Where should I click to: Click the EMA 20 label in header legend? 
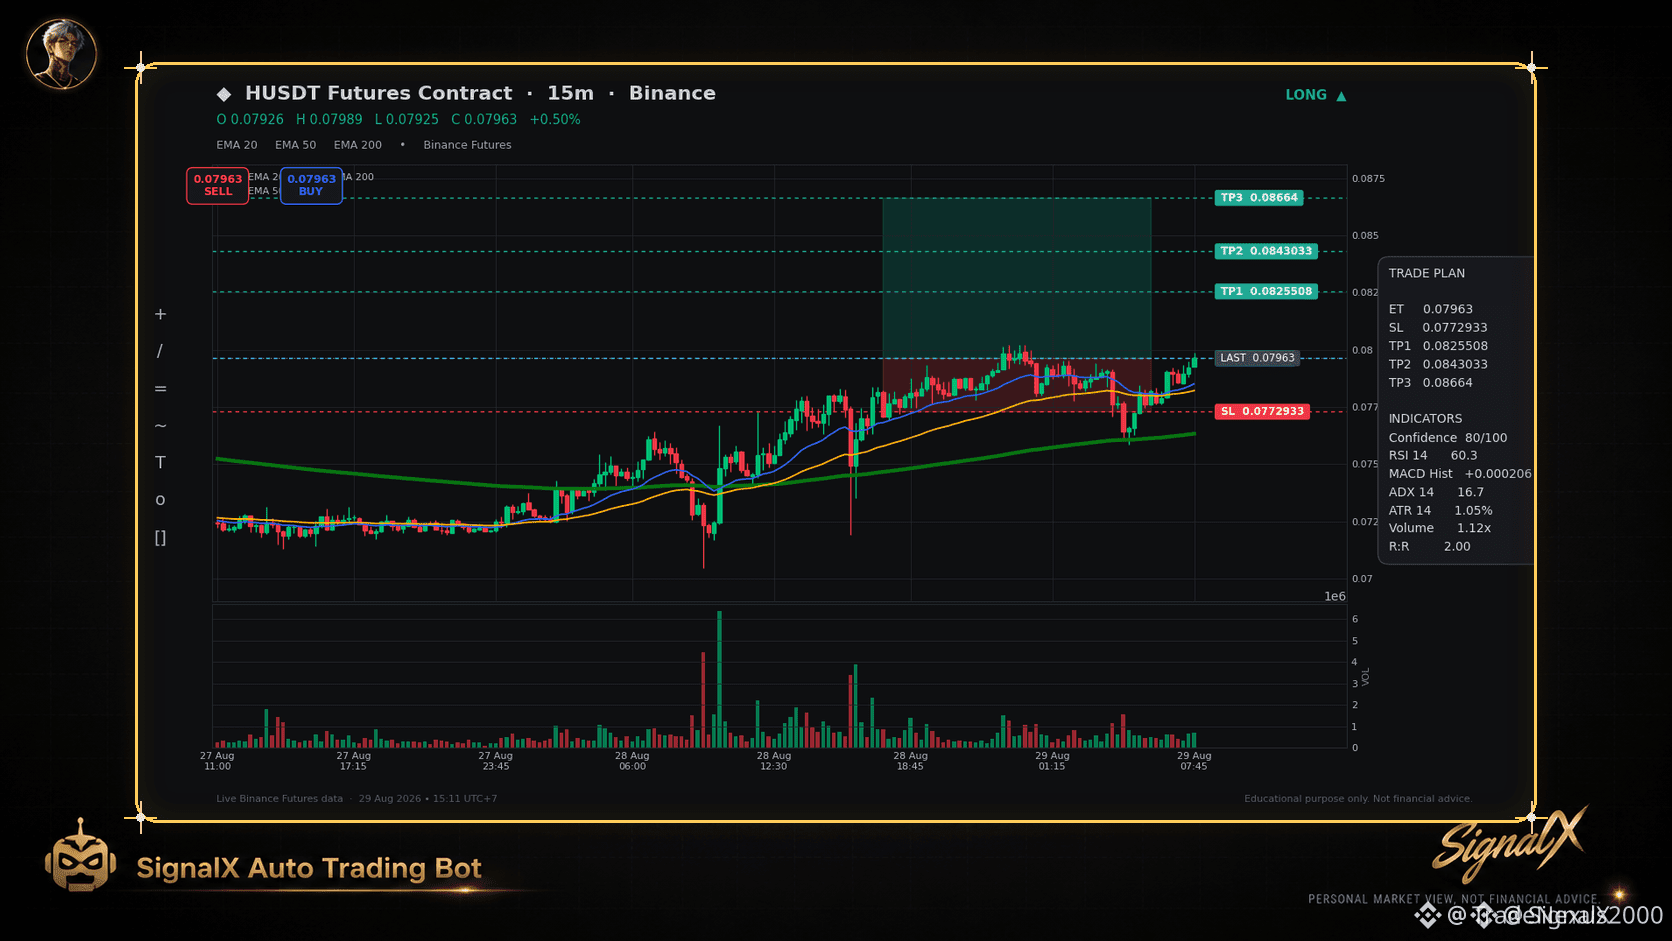coord(237,145)
